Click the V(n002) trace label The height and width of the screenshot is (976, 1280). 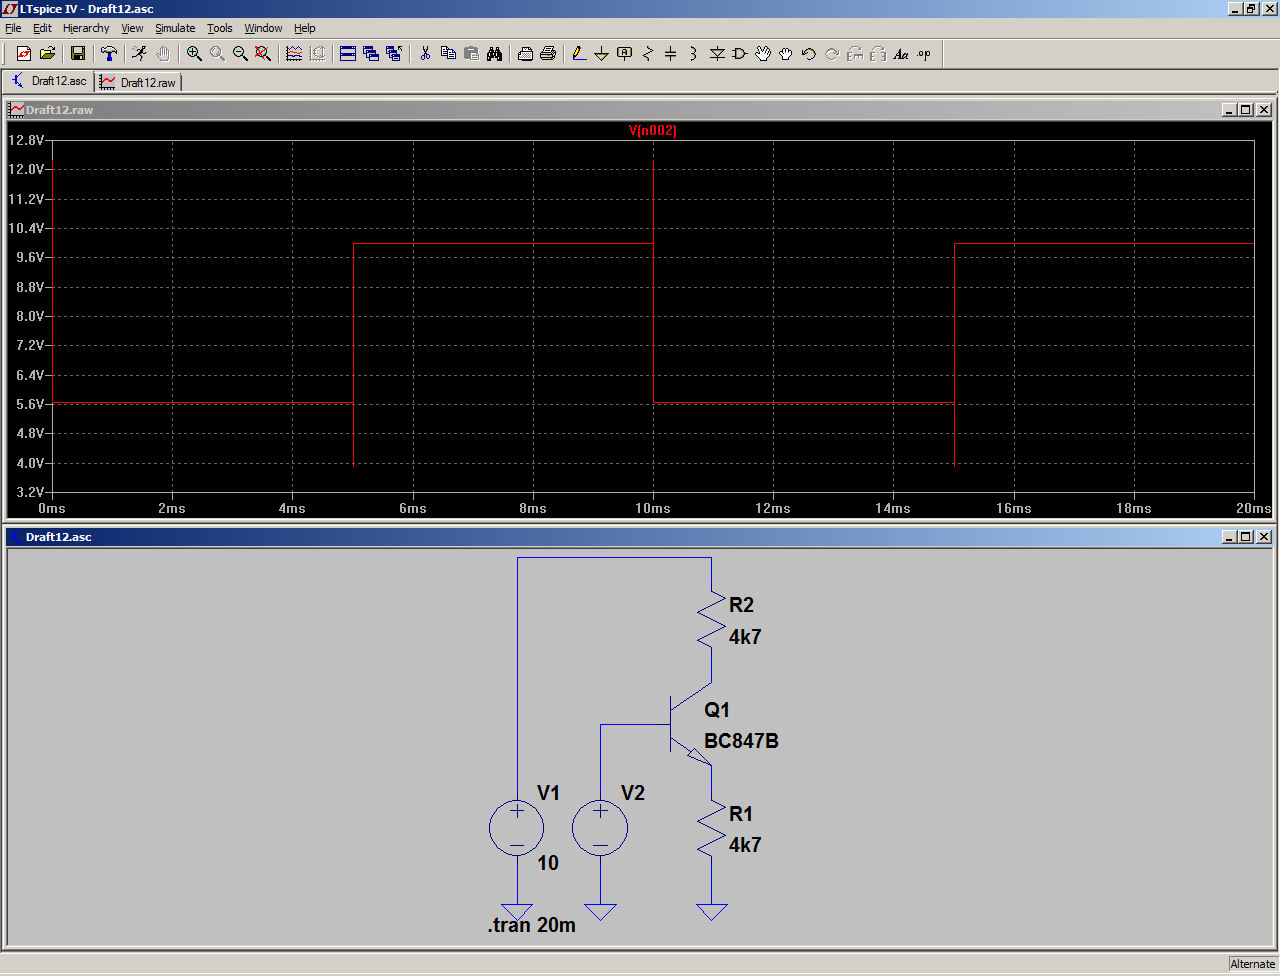[x=653, y=130]
